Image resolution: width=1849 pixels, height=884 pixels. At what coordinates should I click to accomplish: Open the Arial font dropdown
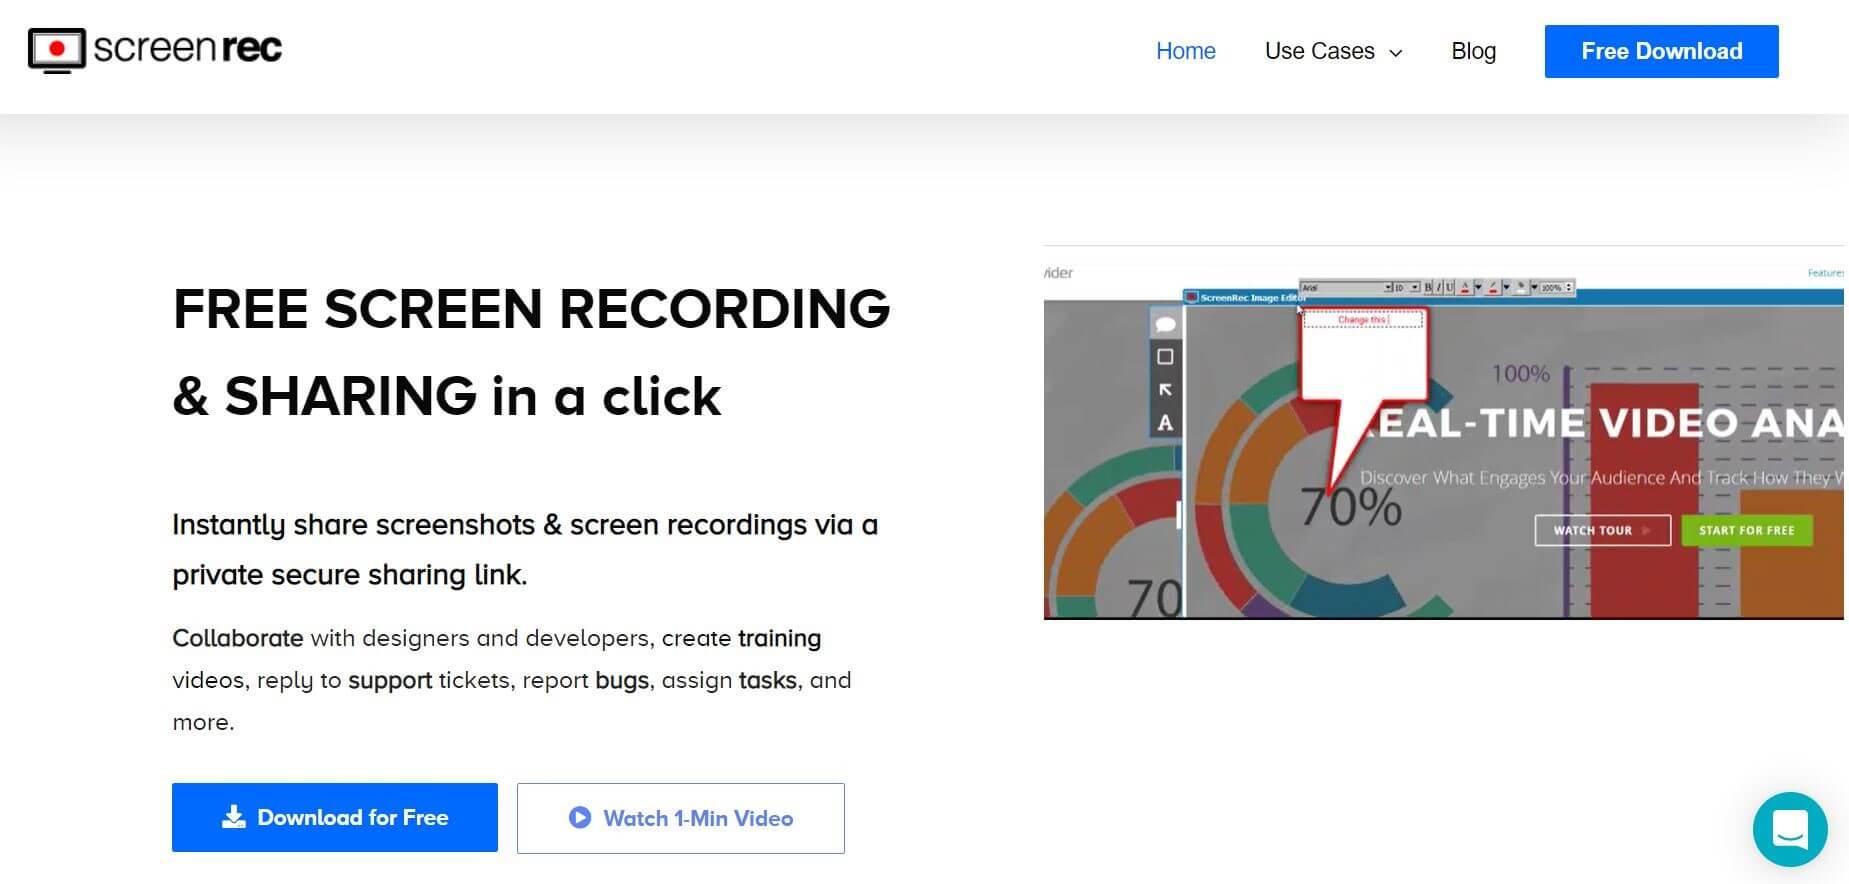coord(1346,288)
